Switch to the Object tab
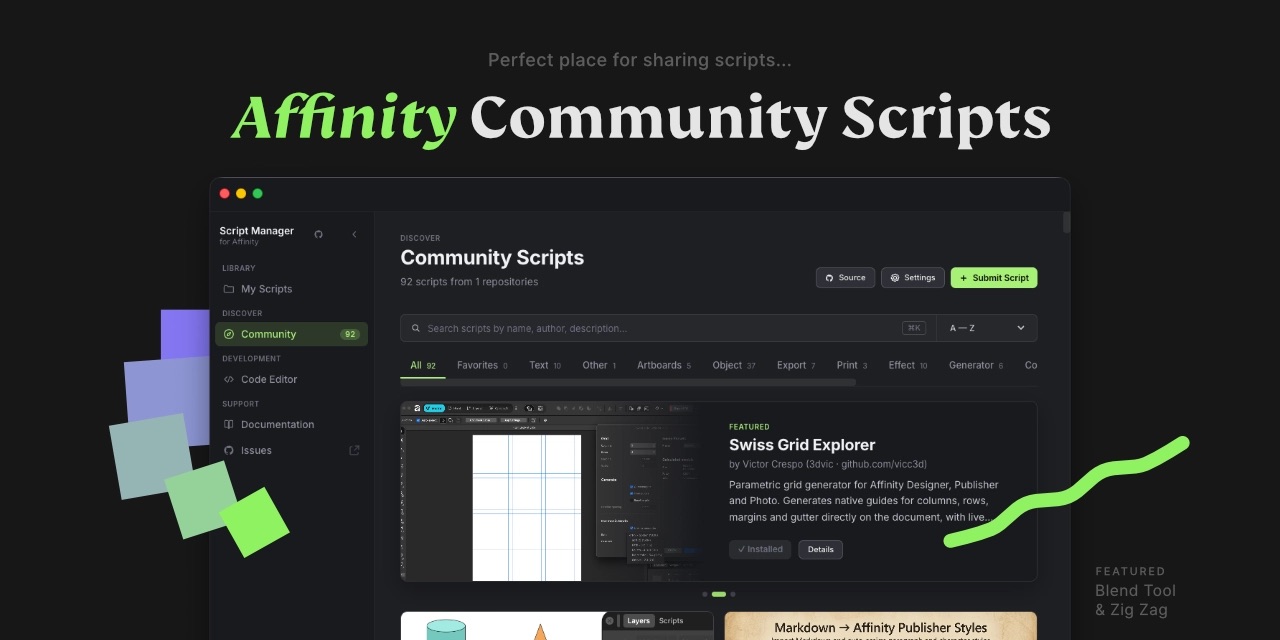 click(734, 365)
